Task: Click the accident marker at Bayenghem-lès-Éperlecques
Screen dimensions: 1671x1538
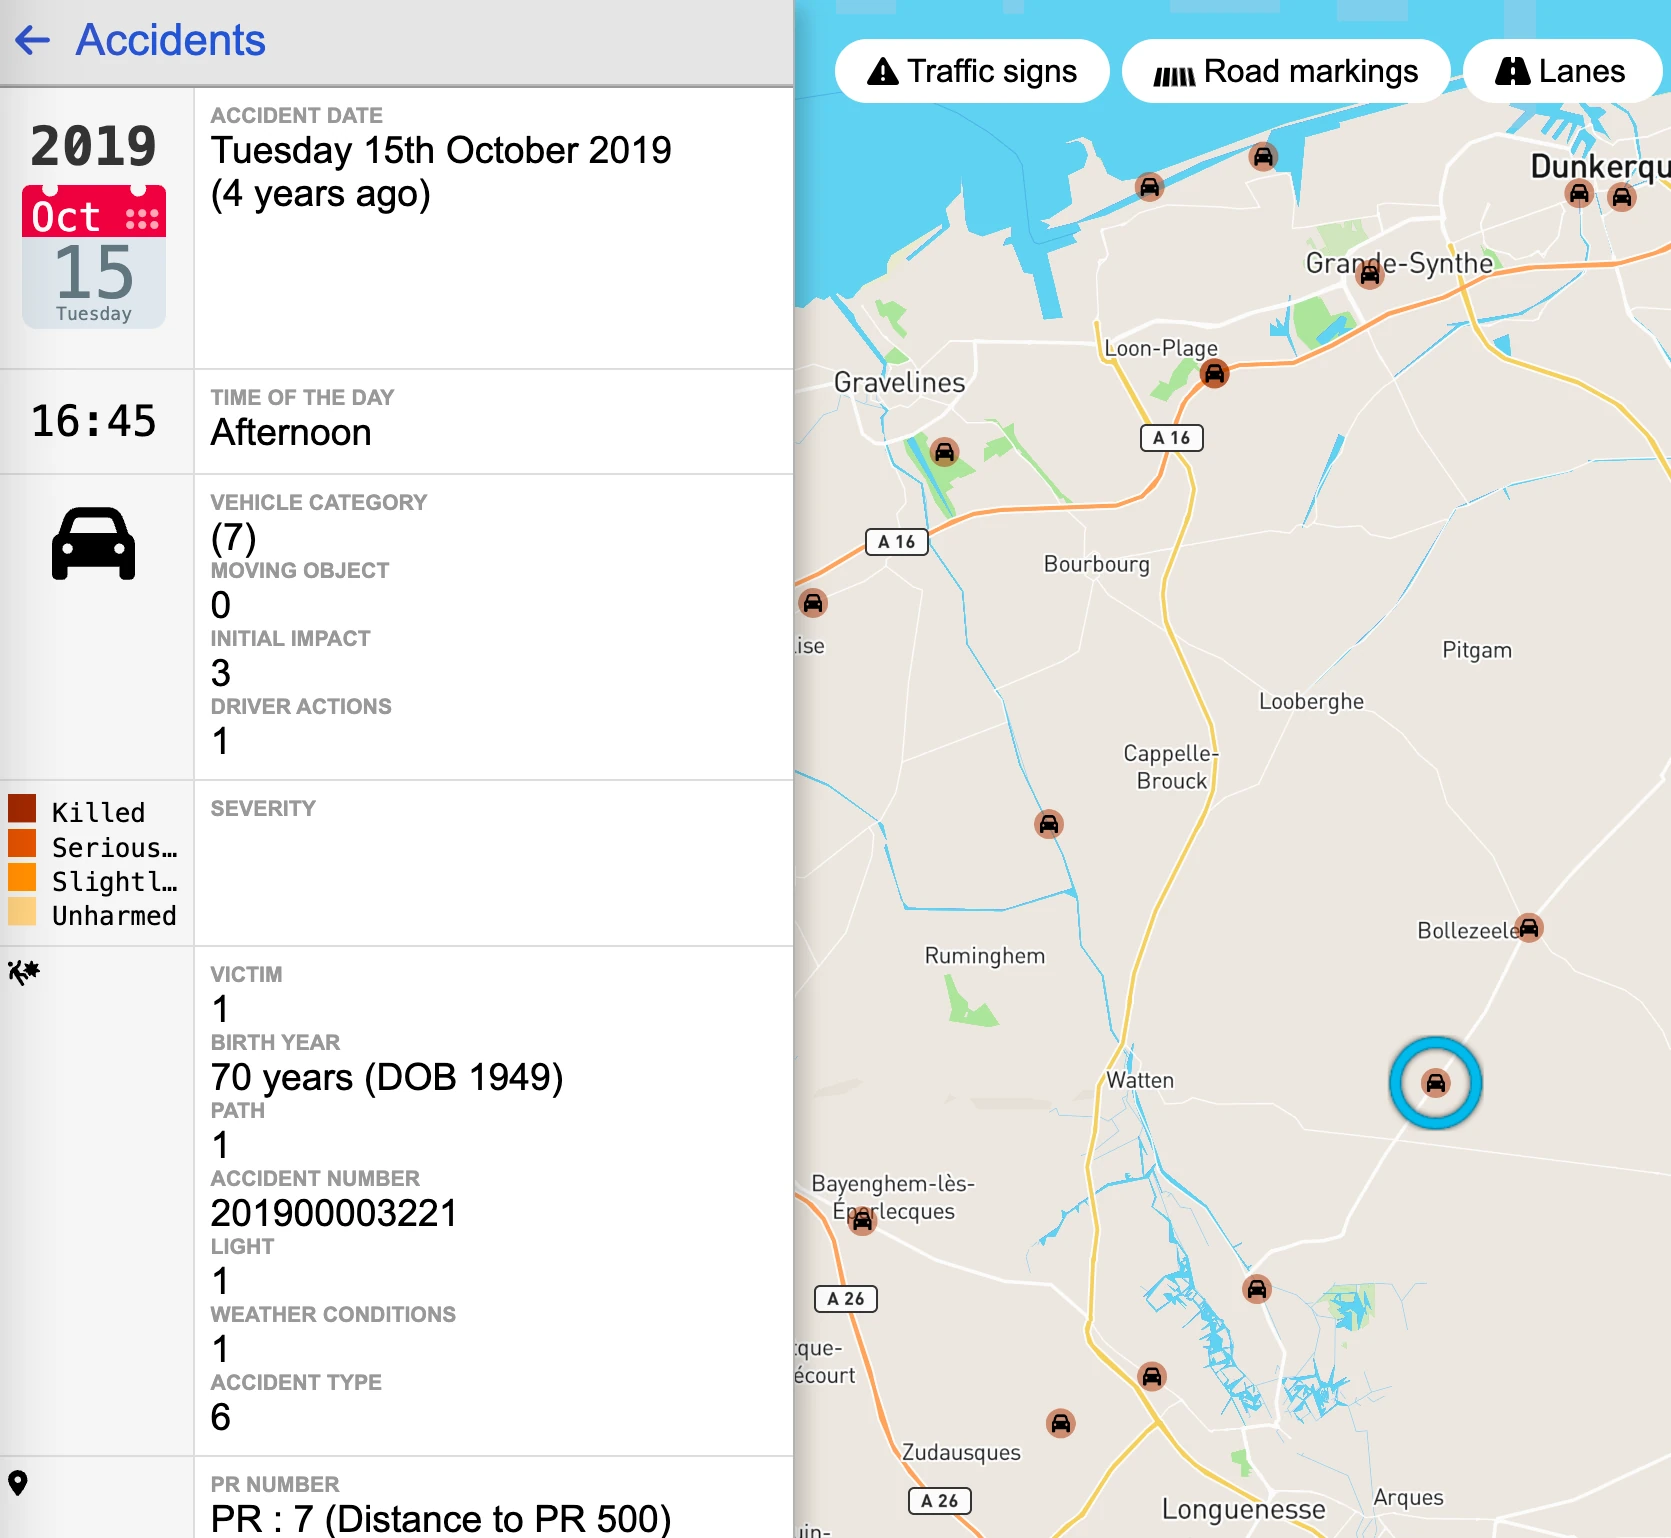Action: pyautogui.click(x=862, y=1220)
